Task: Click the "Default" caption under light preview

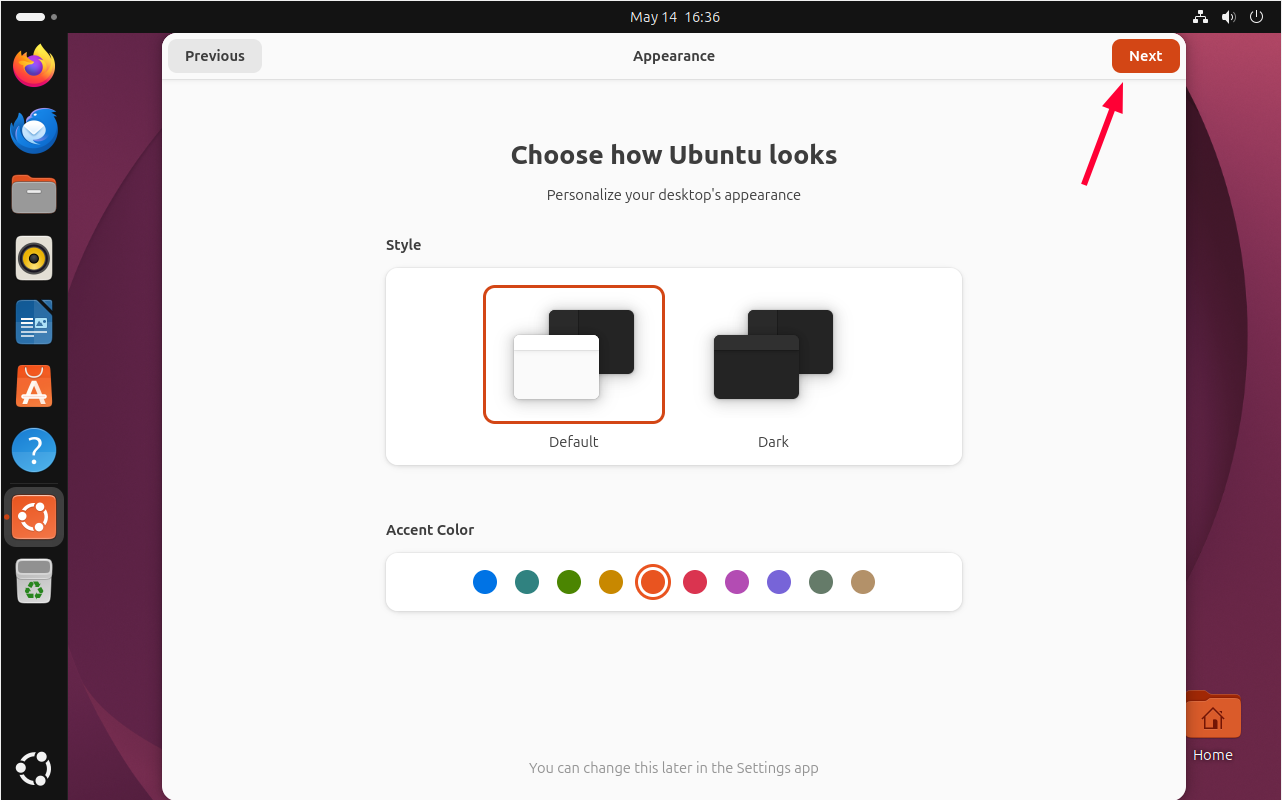Action: pyautogui.click(x=574, y=442)
